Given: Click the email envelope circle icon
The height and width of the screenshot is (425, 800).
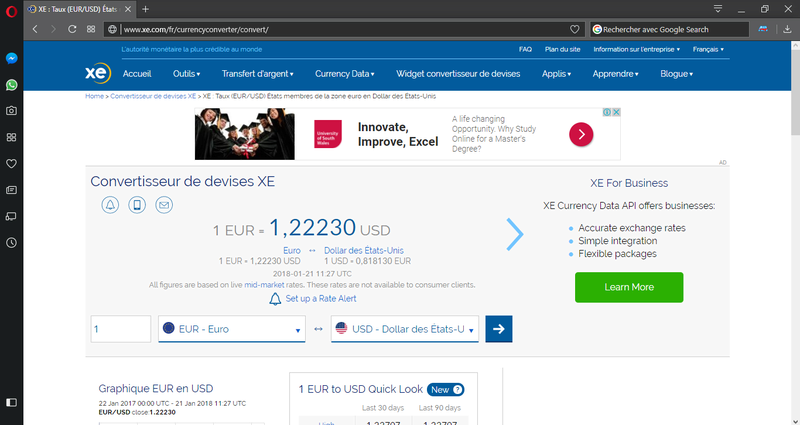Looking at the screenshot, I should 164,205.
